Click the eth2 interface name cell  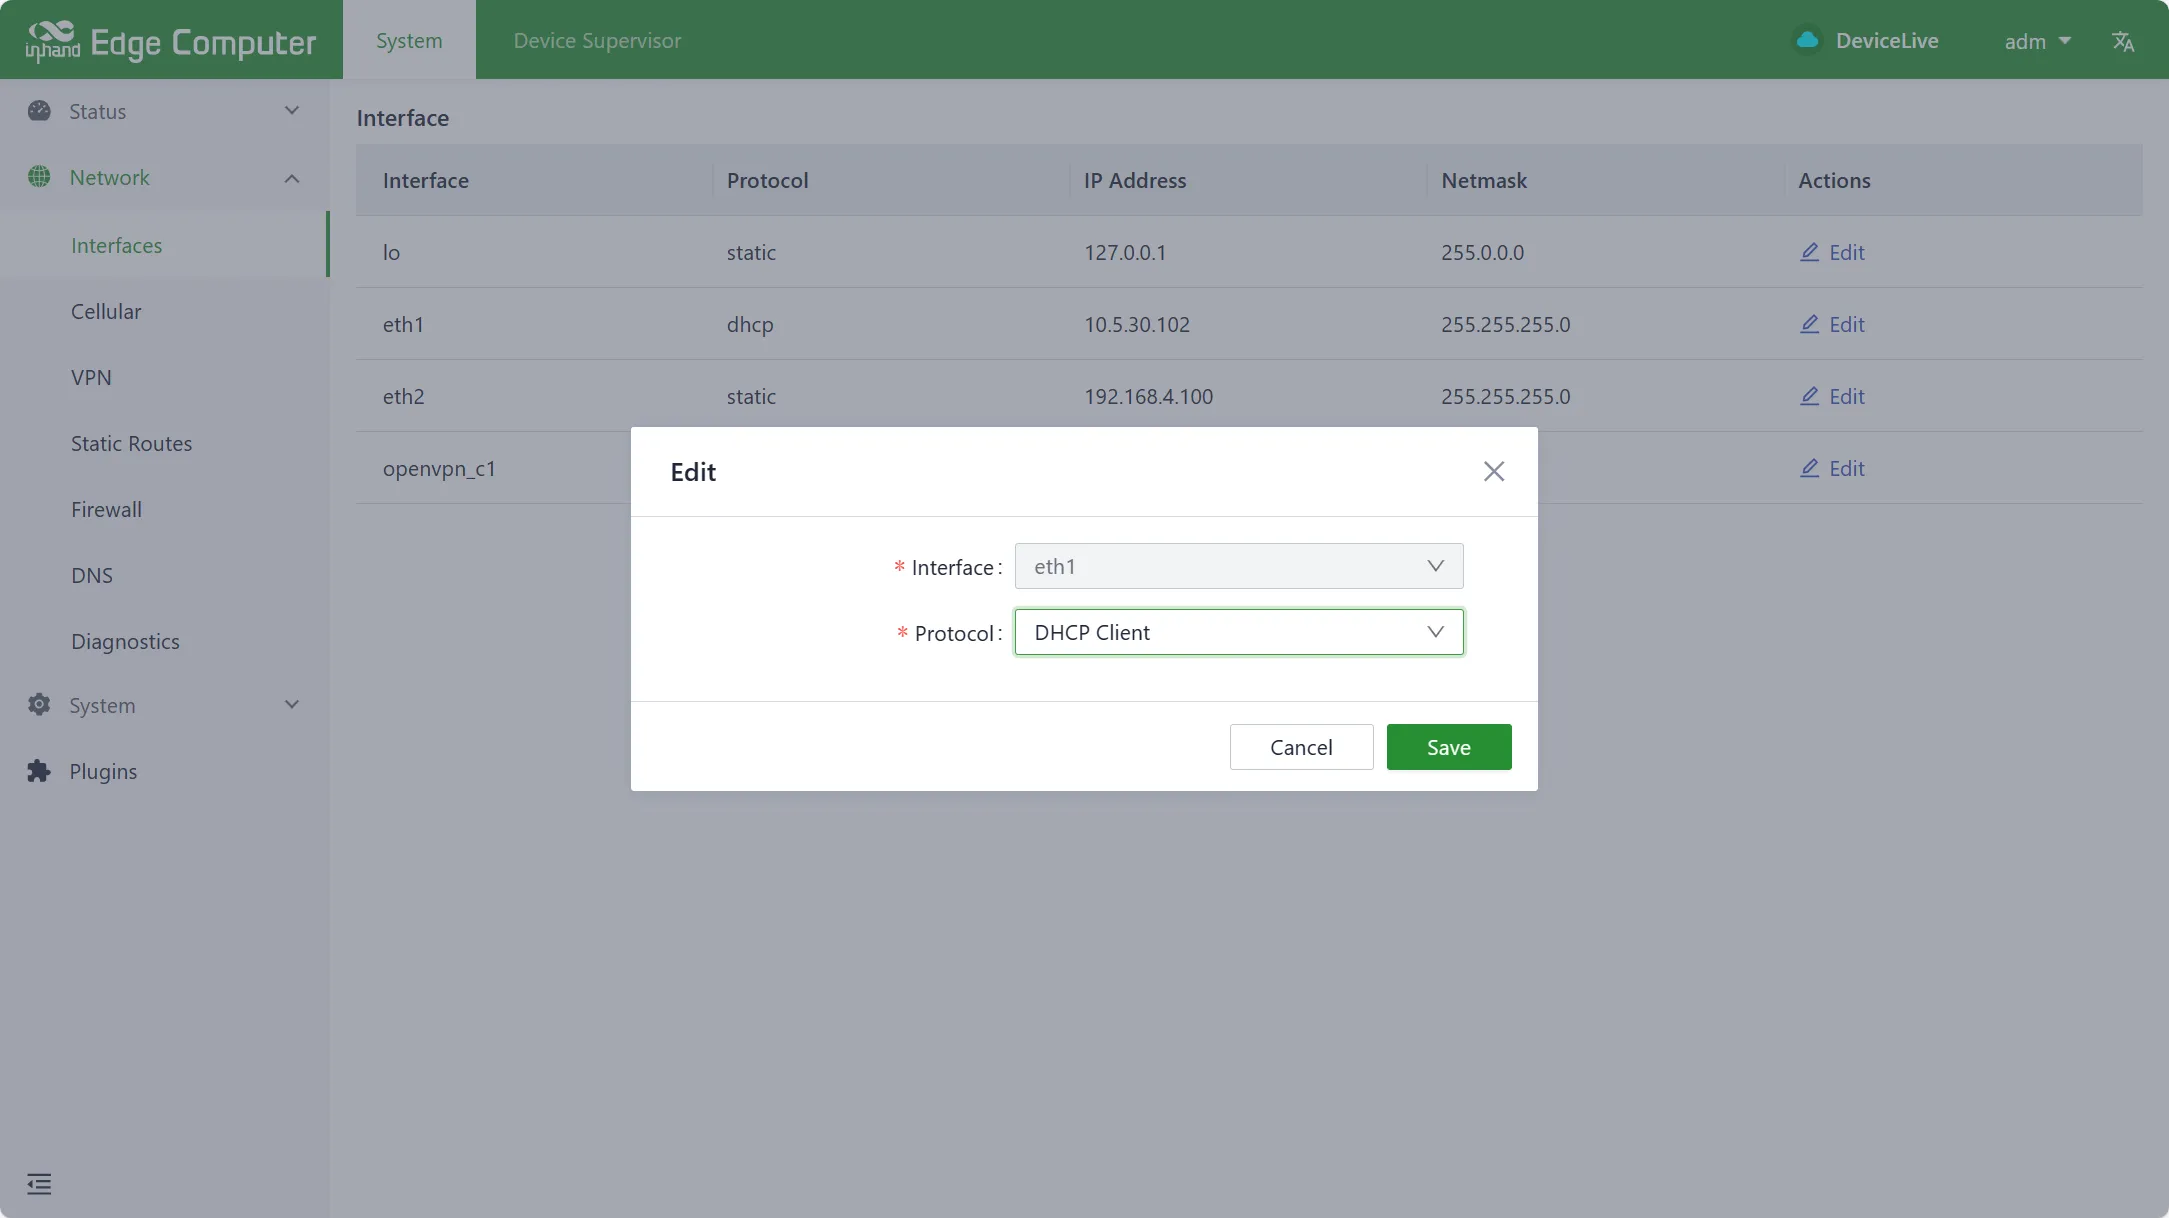[403, 396]
